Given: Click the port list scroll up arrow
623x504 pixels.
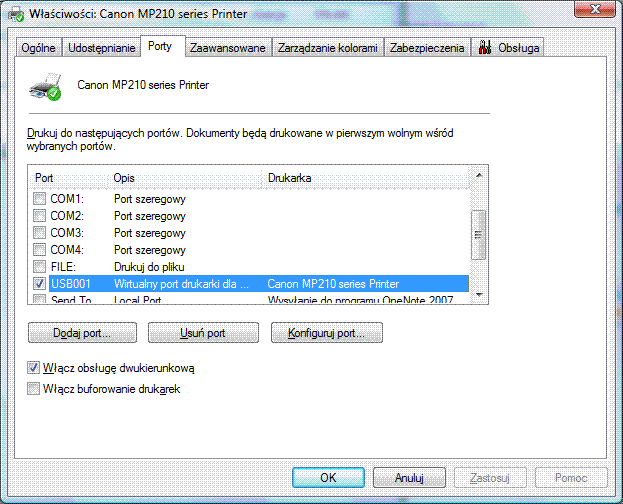Looking at the screenshot, I should coord(479,175).
